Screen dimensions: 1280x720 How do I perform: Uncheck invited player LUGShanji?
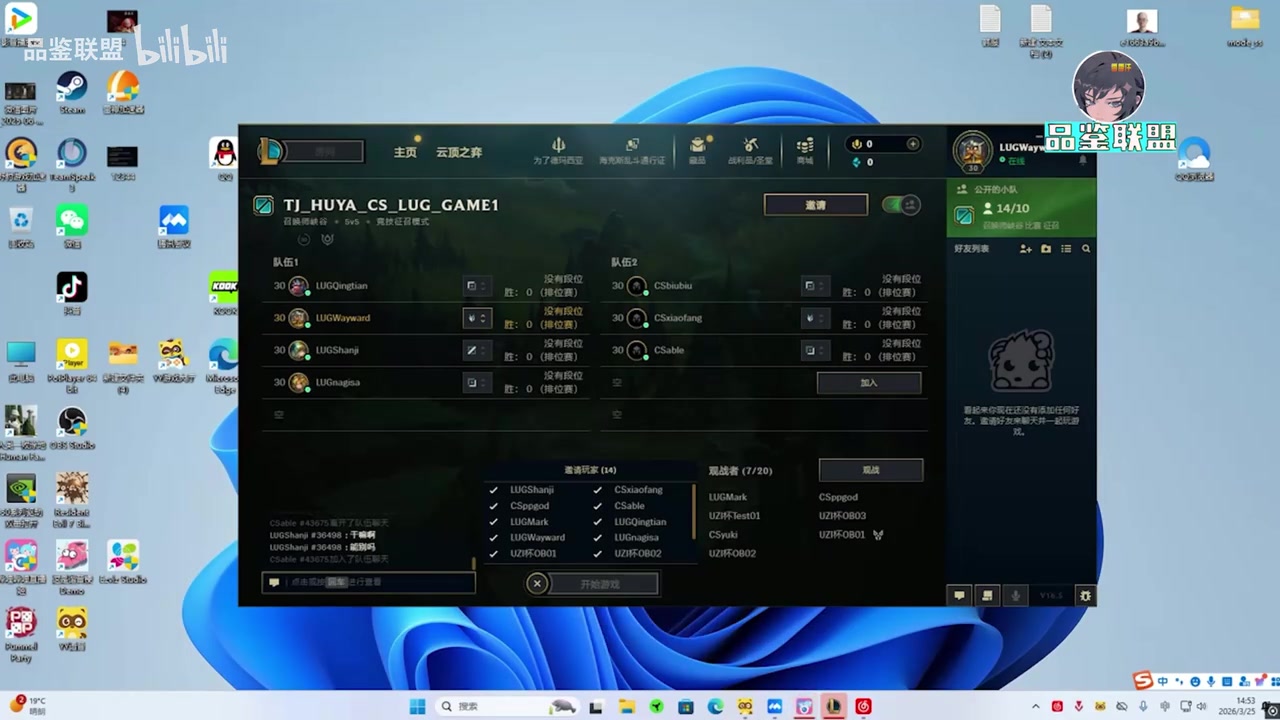(x=493, y=490)
